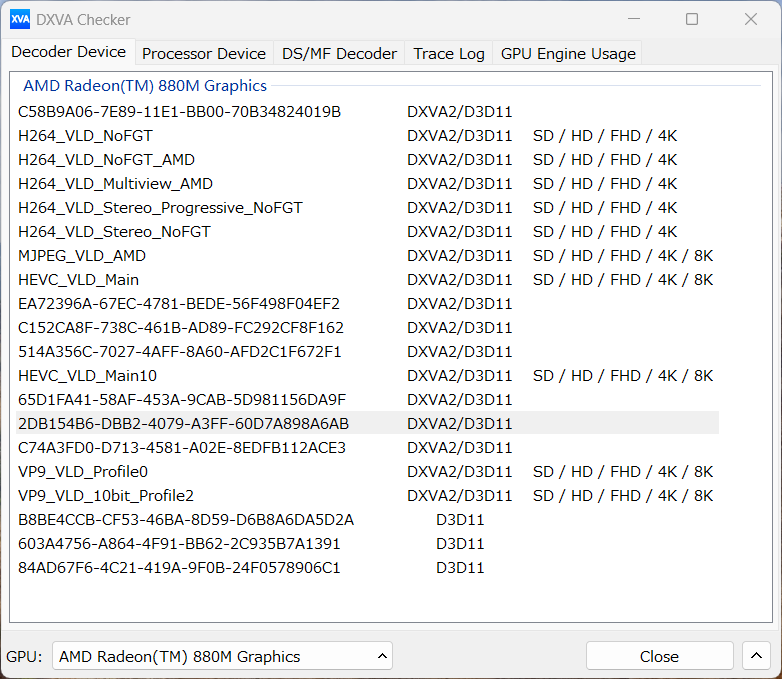This screenshot has width=782, height=679.
Task: Click the D3D11 value for B8BE4CCB row
Action: pyautogui.click(x=460, y=519)
